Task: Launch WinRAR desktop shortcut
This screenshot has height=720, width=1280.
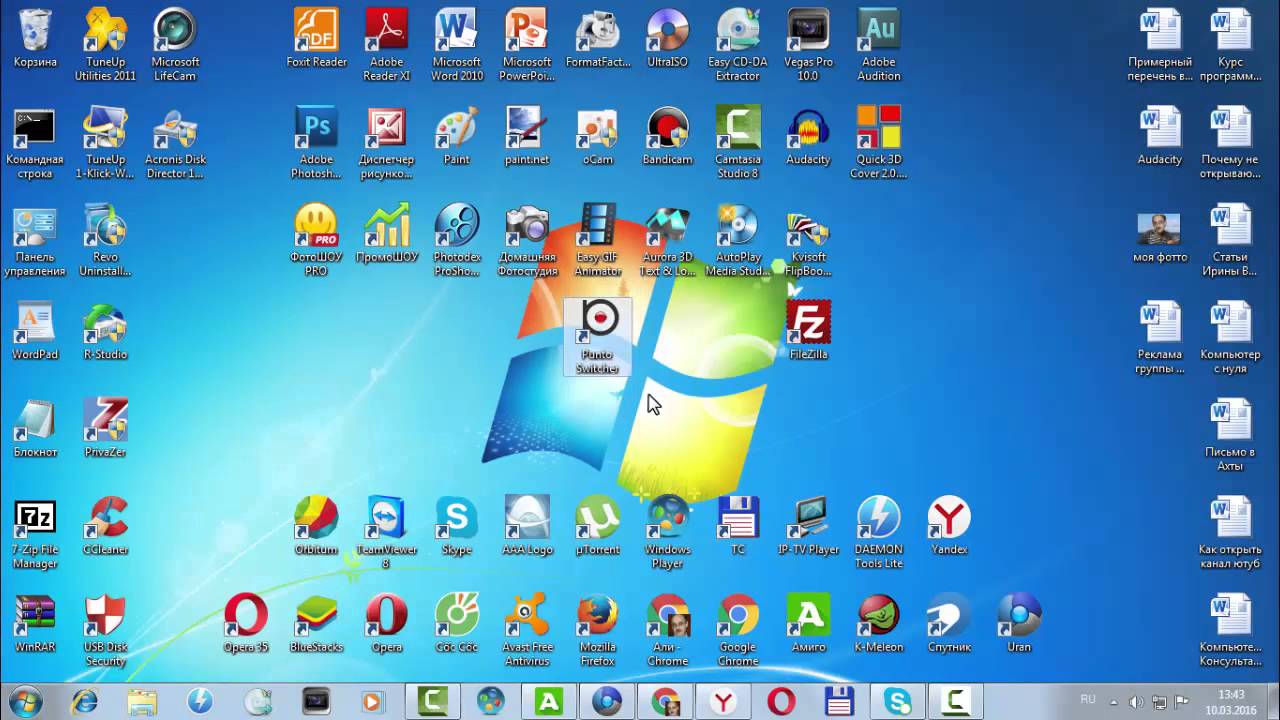Action: point(35,625)
